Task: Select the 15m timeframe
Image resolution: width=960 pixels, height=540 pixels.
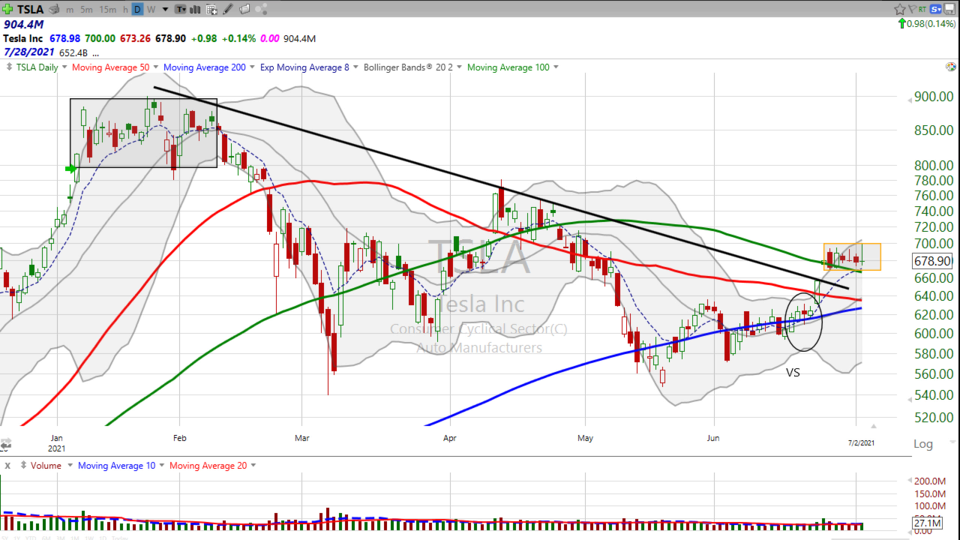Action: [x=108, y=10]
